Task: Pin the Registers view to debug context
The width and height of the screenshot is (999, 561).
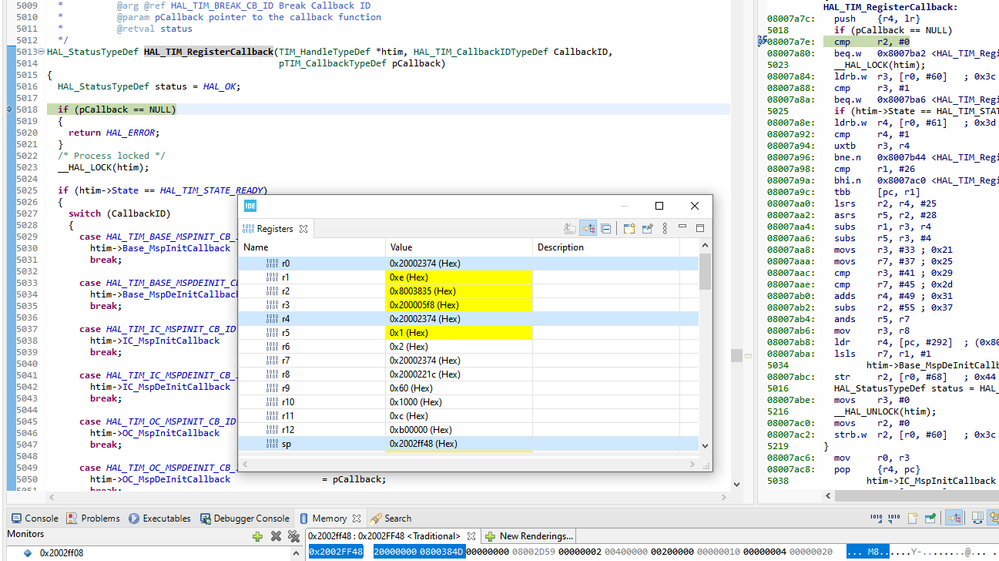Action: (647, 229)
